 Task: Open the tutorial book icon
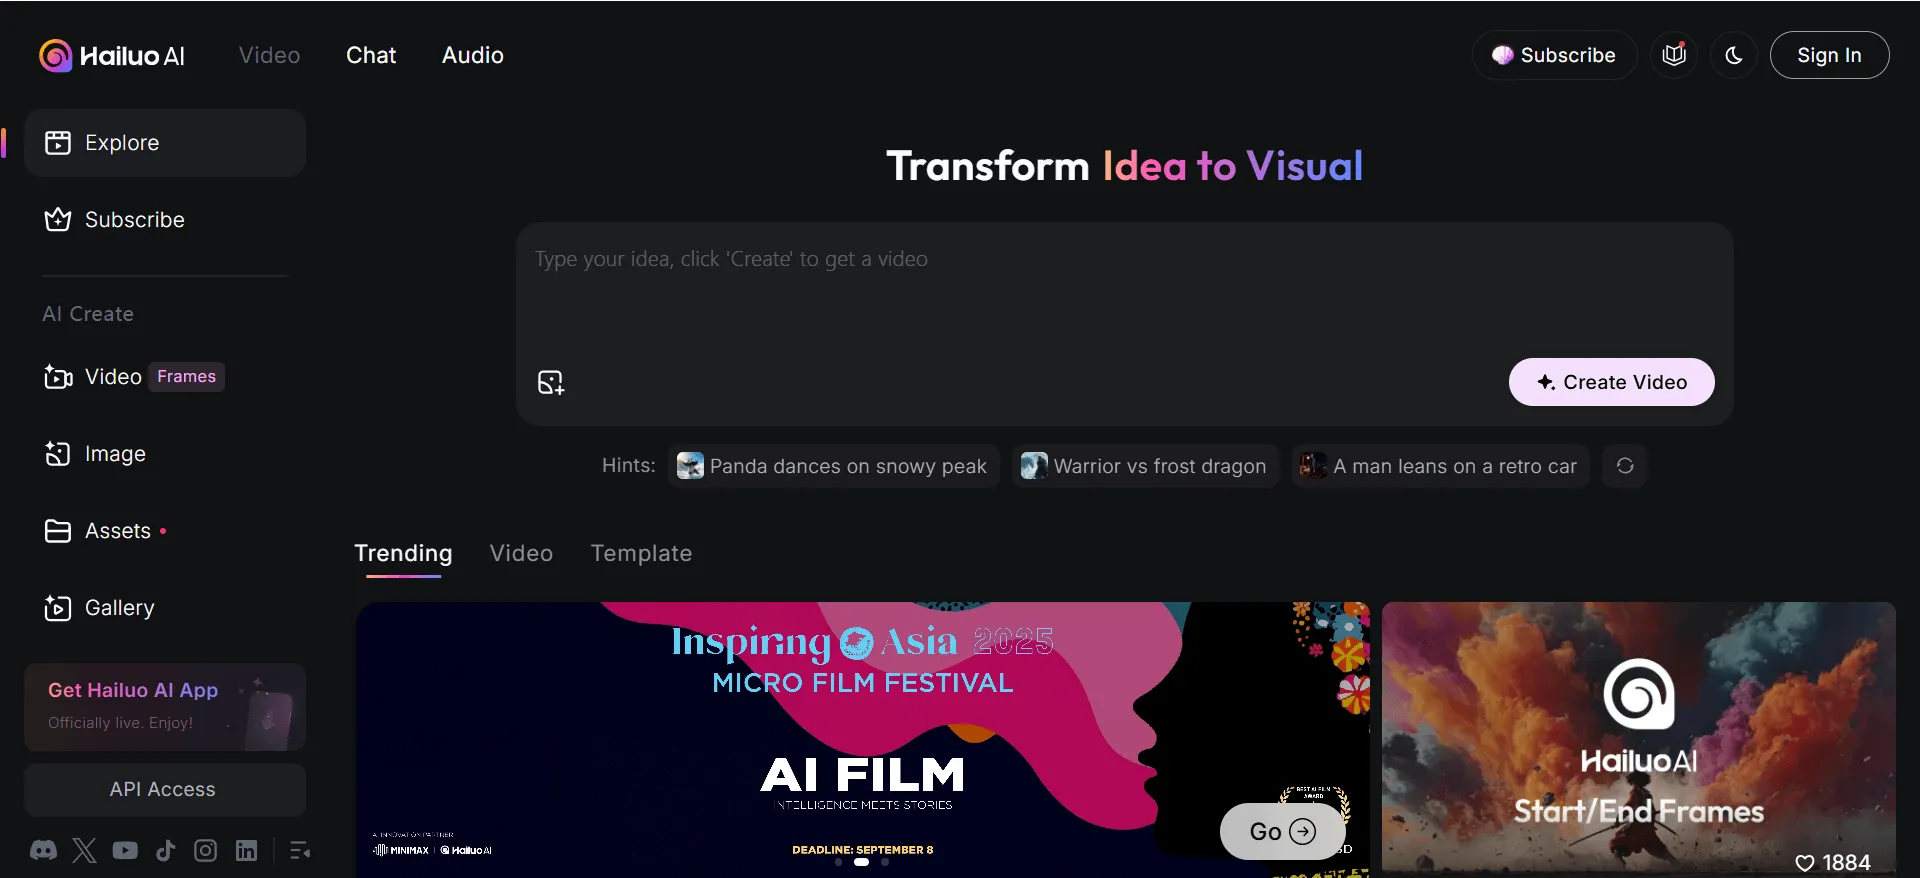1674,55
